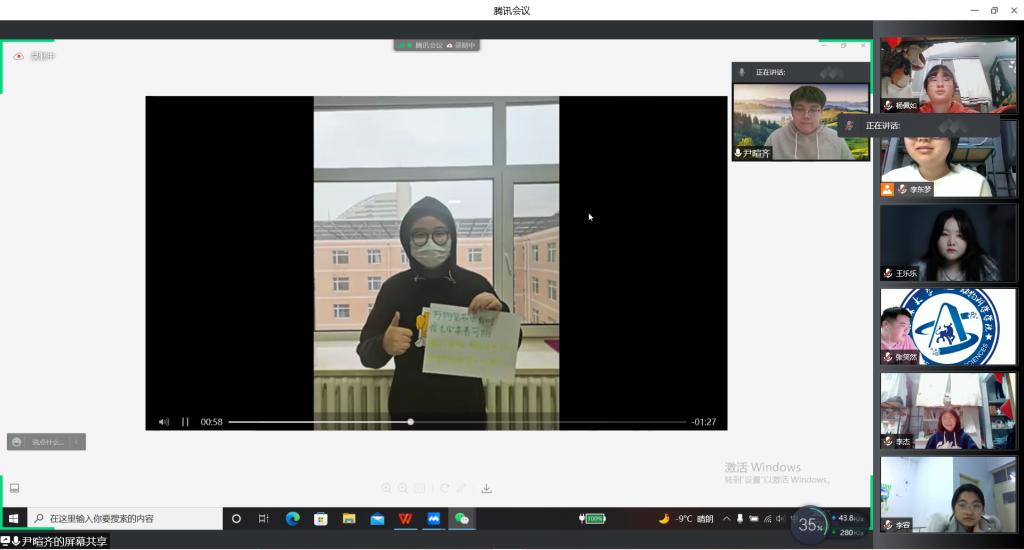Click the Windows search box
Screen dimensions: 1024x550
125,519
